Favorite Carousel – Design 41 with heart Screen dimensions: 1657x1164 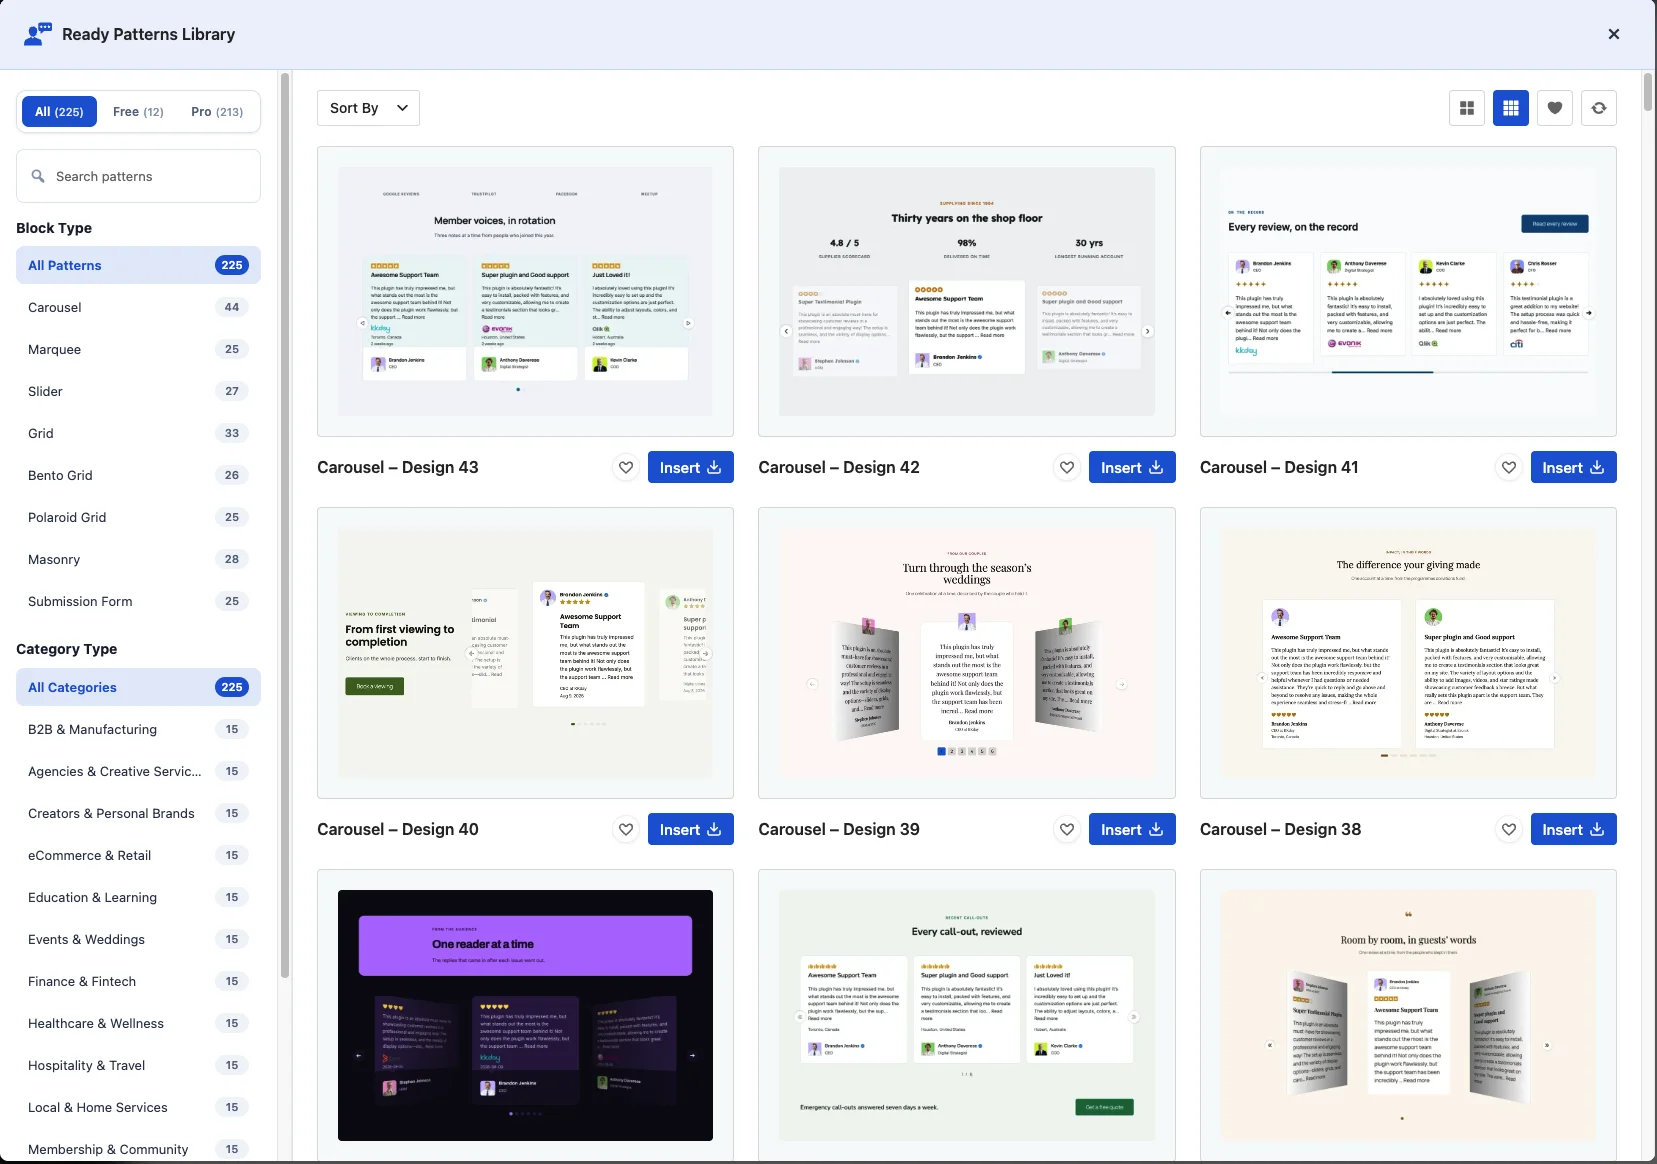click(x=1509, y=467)
